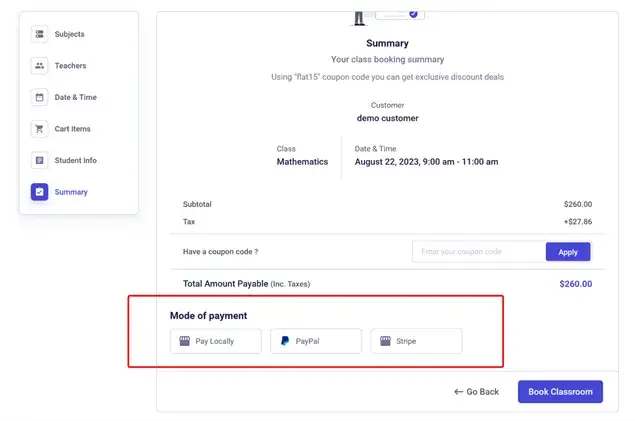Viewport: 635px width, 421px height.
Task: Go Back to the previous step
Action: (x=477, y=392)
